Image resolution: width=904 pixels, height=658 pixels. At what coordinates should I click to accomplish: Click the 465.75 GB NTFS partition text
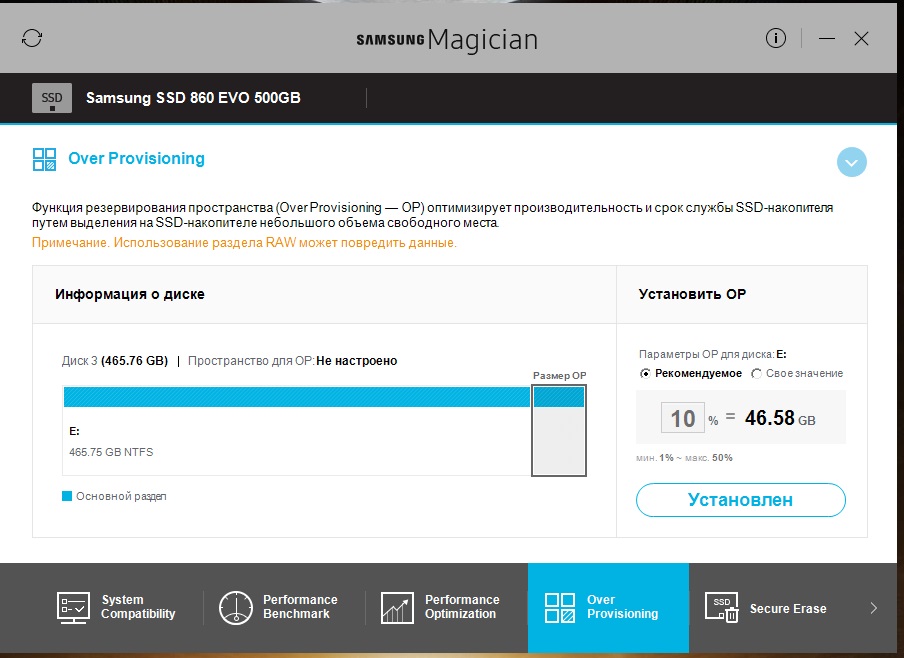(x=111, y=452)
